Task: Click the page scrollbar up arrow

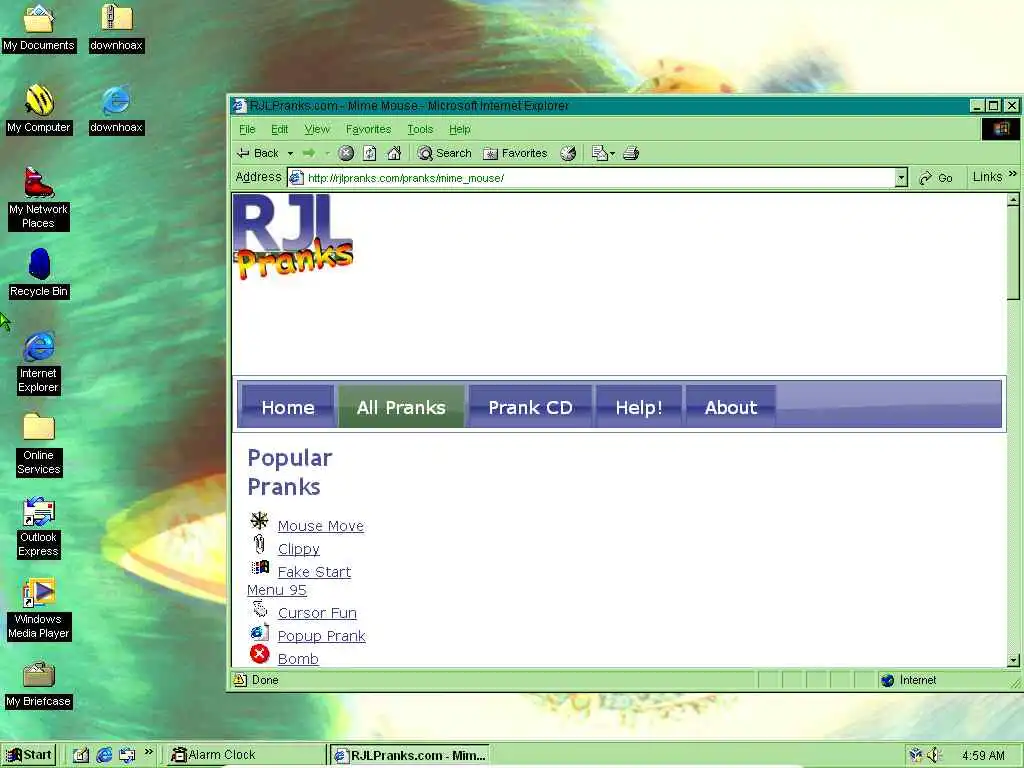Action: (x=1013, y=200)
